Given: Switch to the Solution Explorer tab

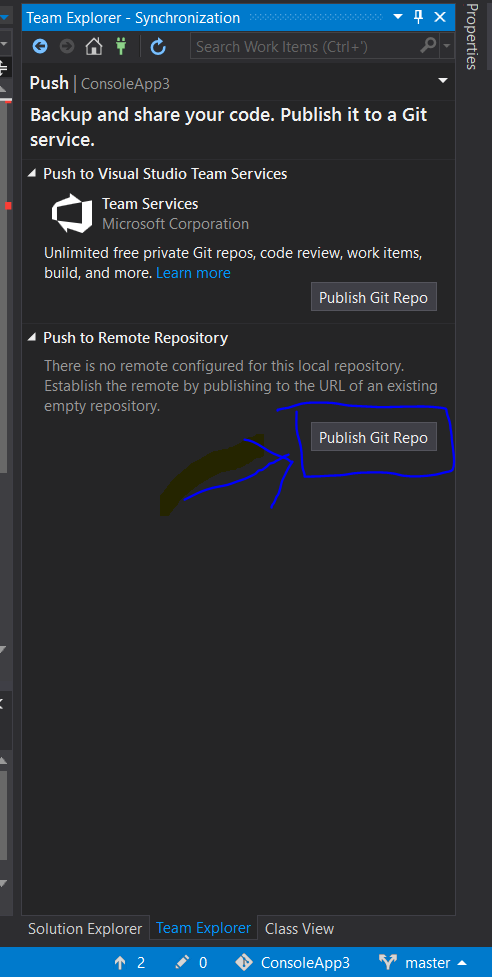Looking at the screenshot, I should (x=85, y=928).
